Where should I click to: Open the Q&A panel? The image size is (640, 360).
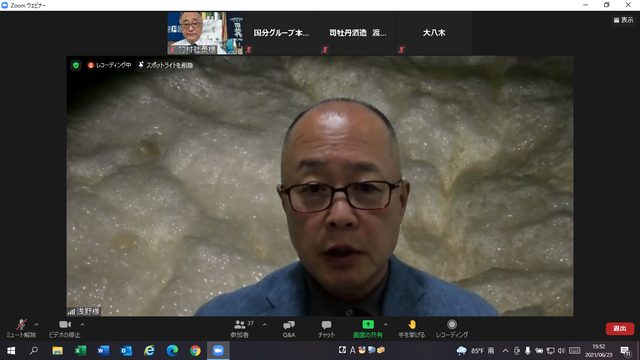tap(289, 329)
